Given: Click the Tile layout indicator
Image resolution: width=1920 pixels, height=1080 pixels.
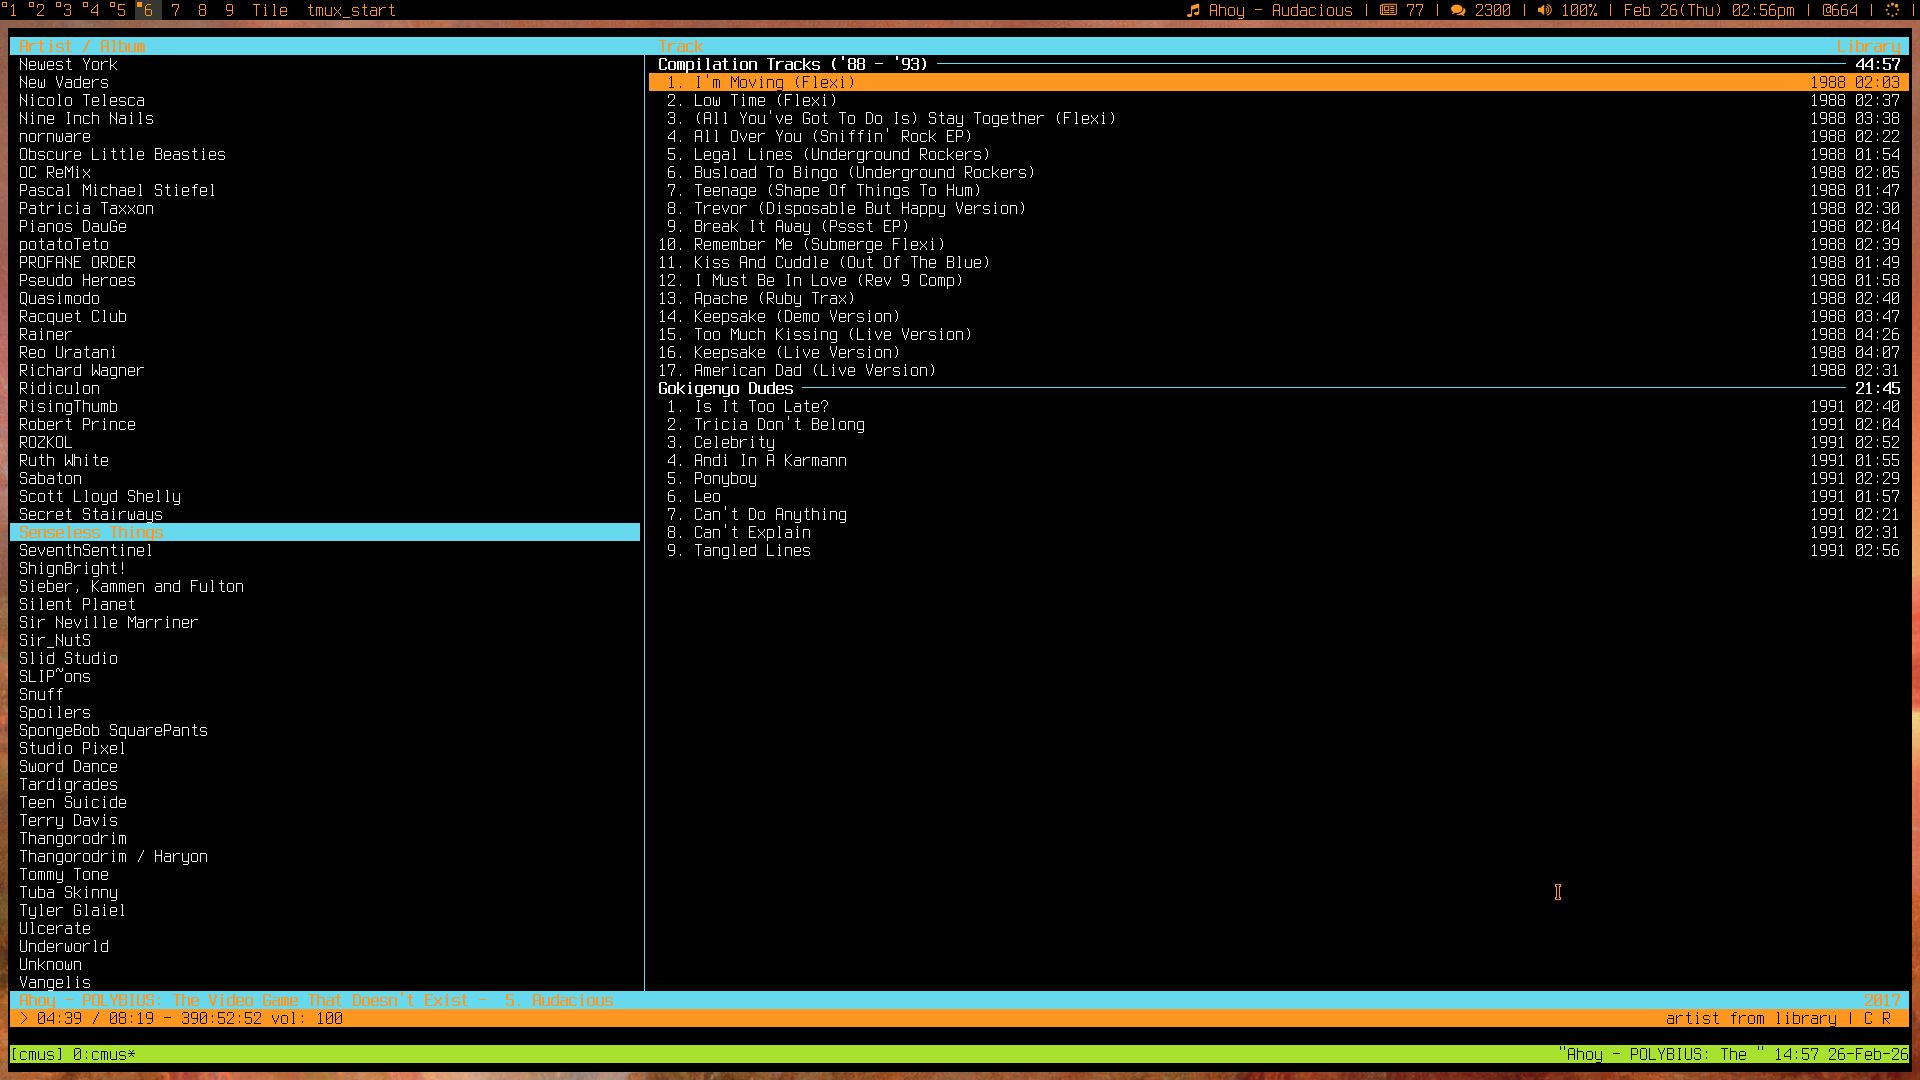Looking at the screenshot, I should 270,10.
